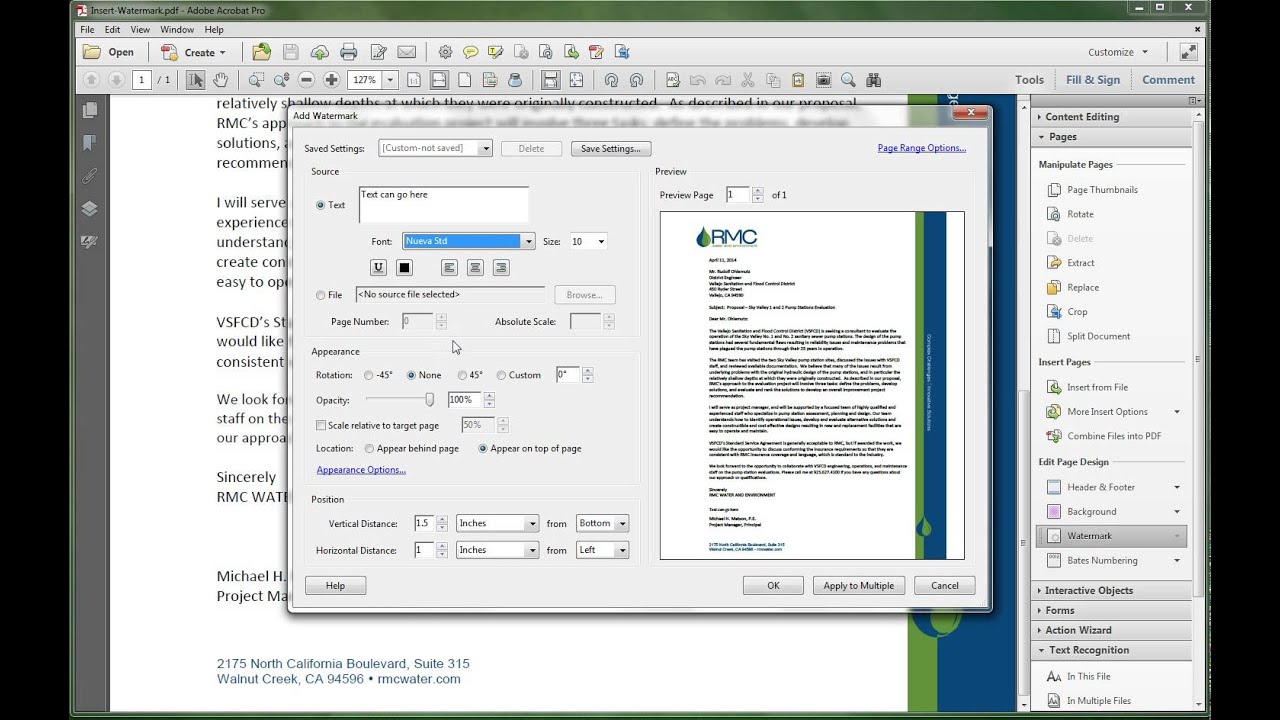
Task: Open Page Range Options link
Action: coord(922,148)
